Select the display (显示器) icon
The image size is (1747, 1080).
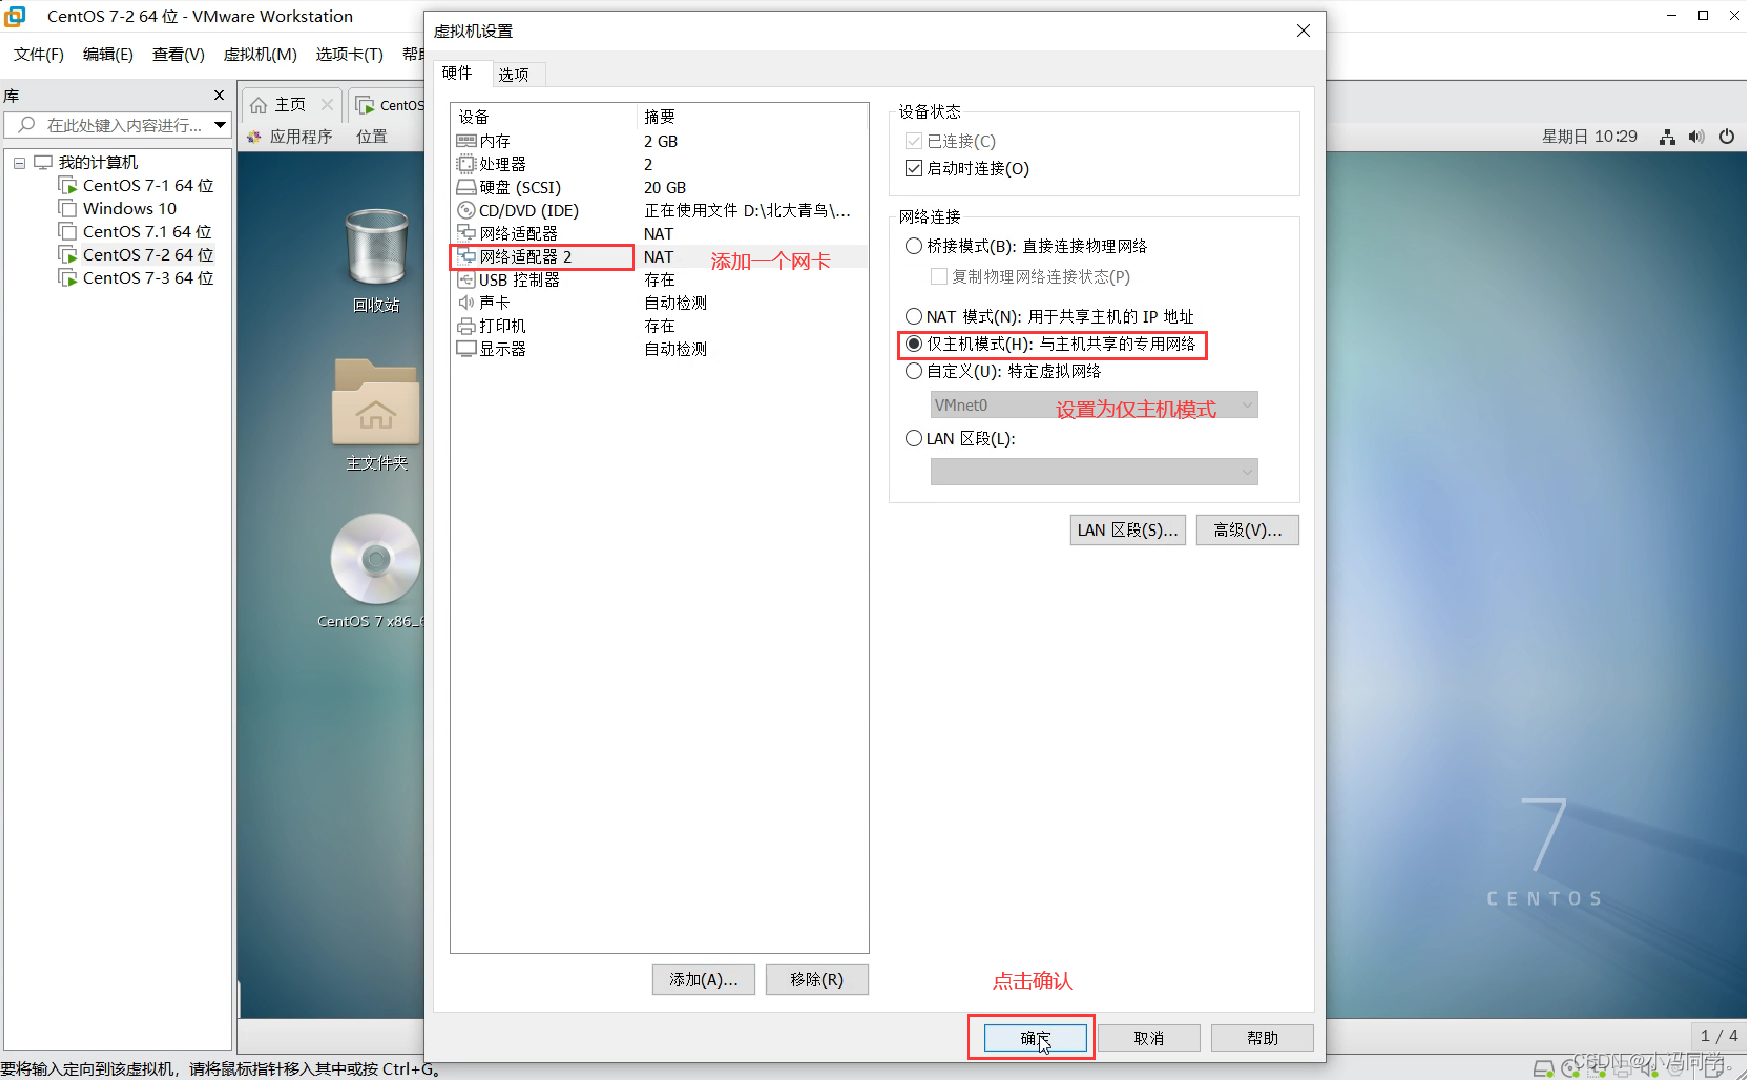coord(466,349)
